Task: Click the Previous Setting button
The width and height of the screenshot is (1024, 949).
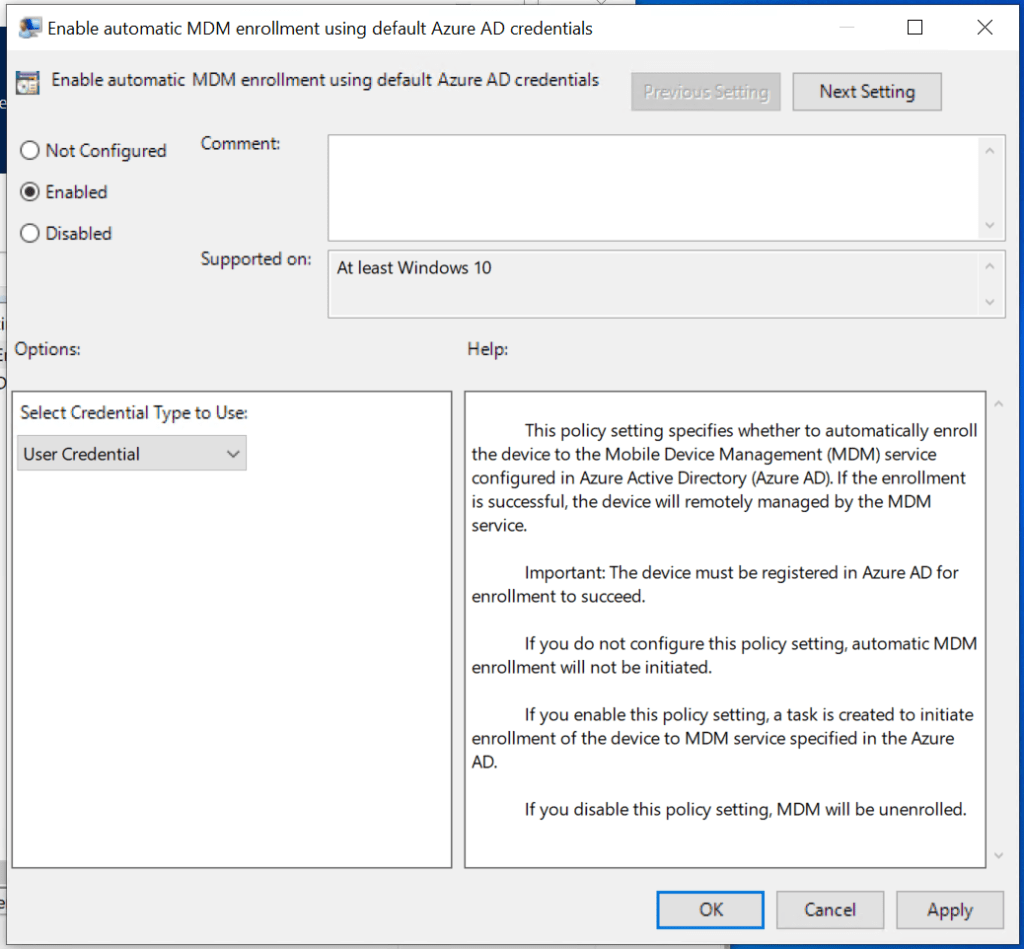Action: pyautogui.click(x=705, y=92)
